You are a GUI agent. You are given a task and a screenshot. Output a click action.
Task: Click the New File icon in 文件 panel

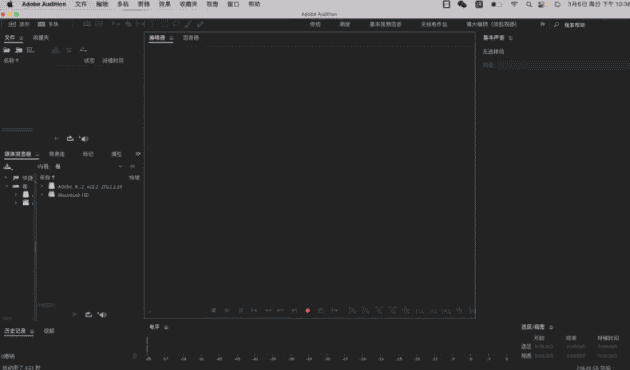(x=30, y=50)
